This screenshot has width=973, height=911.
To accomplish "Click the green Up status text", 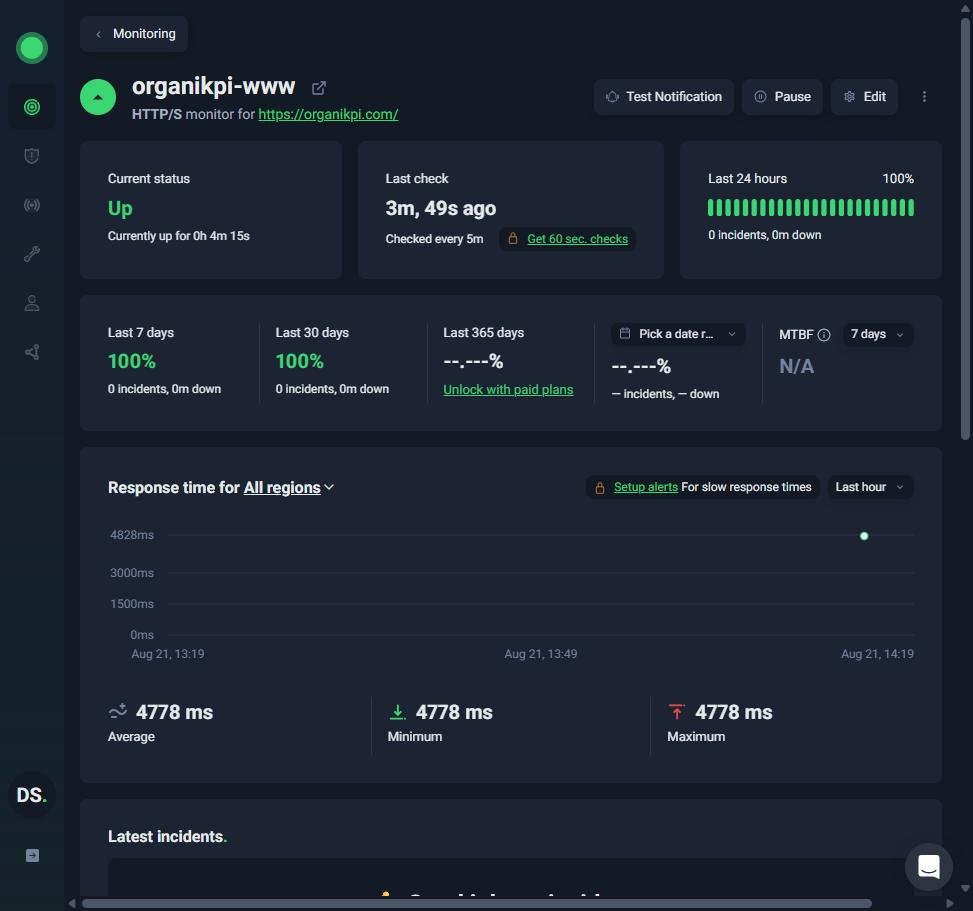I will click(120, 209).
